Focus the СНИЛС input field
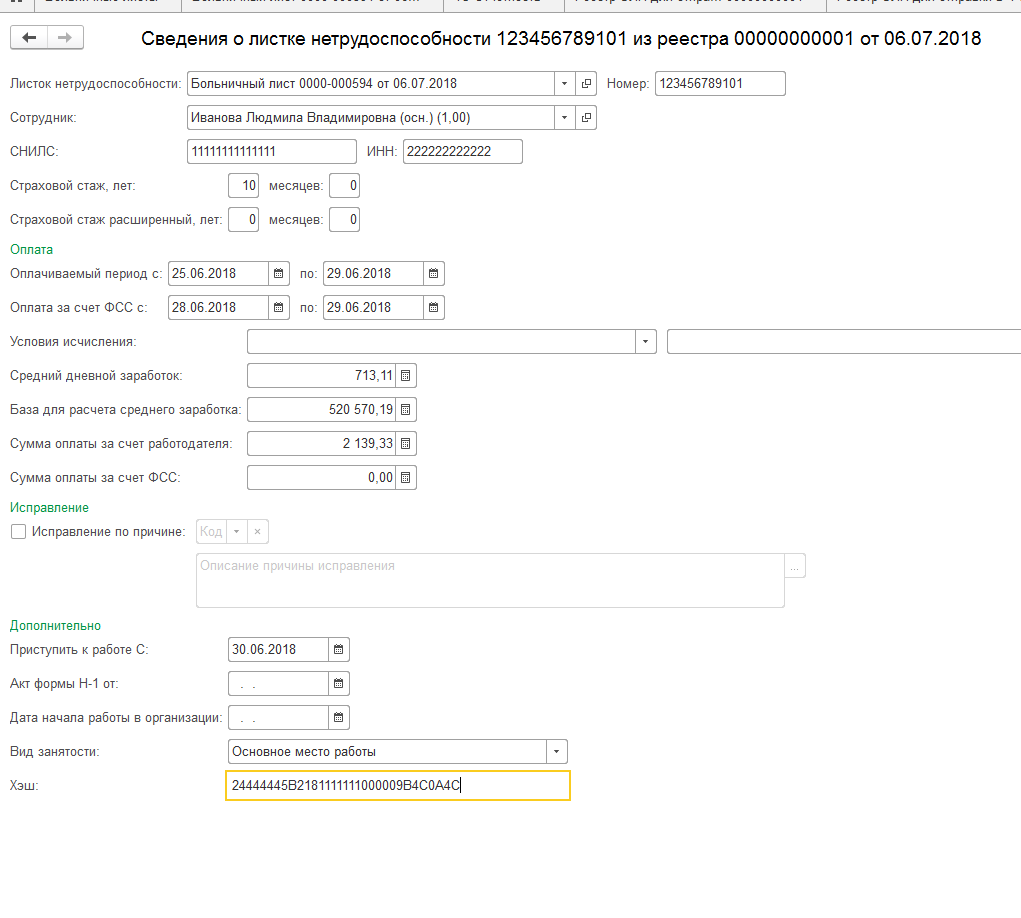 (271, 152)
